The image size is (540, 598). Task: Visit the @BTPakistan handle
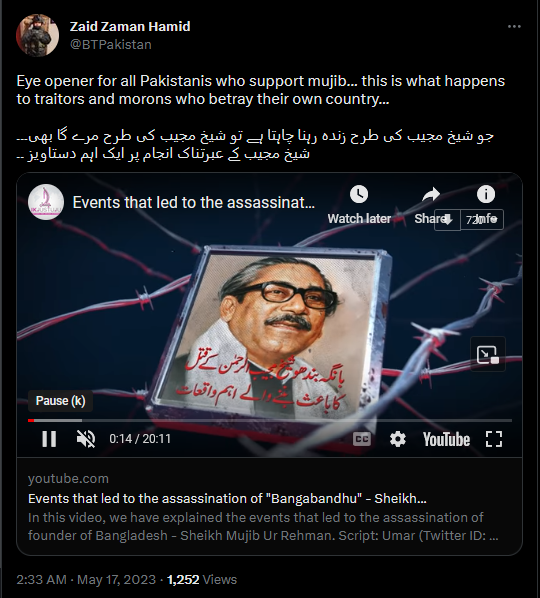pyautogui.click(x=111, y=45)
